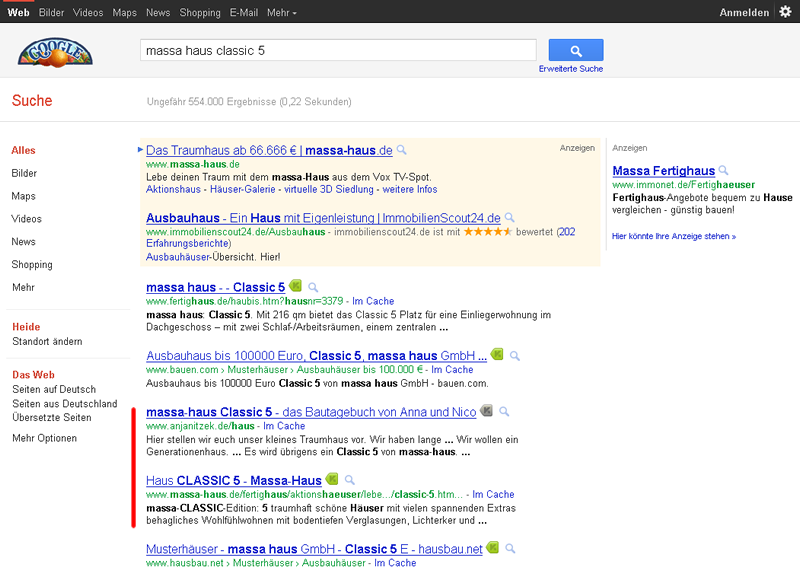Open Im Cache for the anjanitzek.de result
Screen dimensions: 800x571
[284, 426]
